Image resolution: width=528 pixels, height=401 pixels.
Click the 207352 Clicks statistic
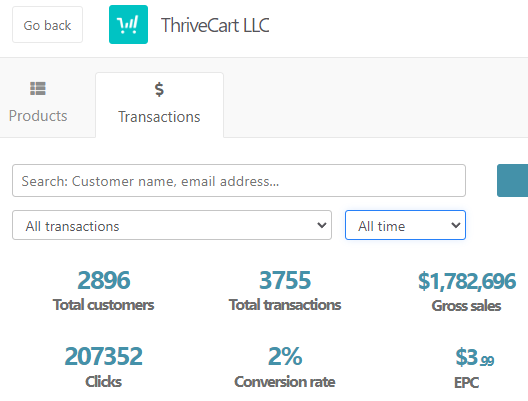(103, 357)
